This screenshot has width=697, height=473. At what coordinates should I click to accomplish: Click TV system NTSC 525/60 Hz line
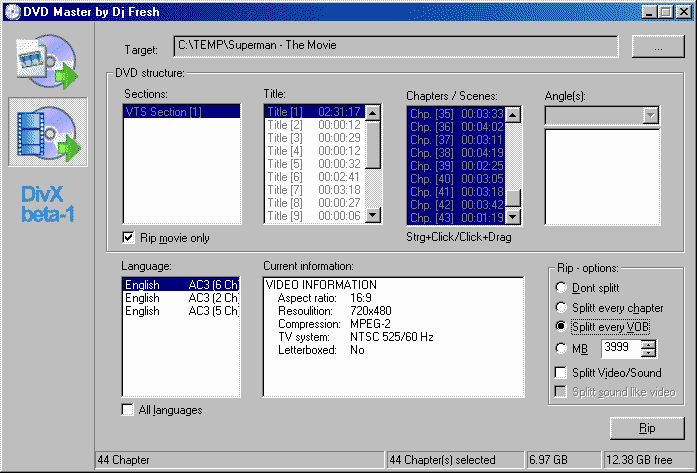point(356,337)
